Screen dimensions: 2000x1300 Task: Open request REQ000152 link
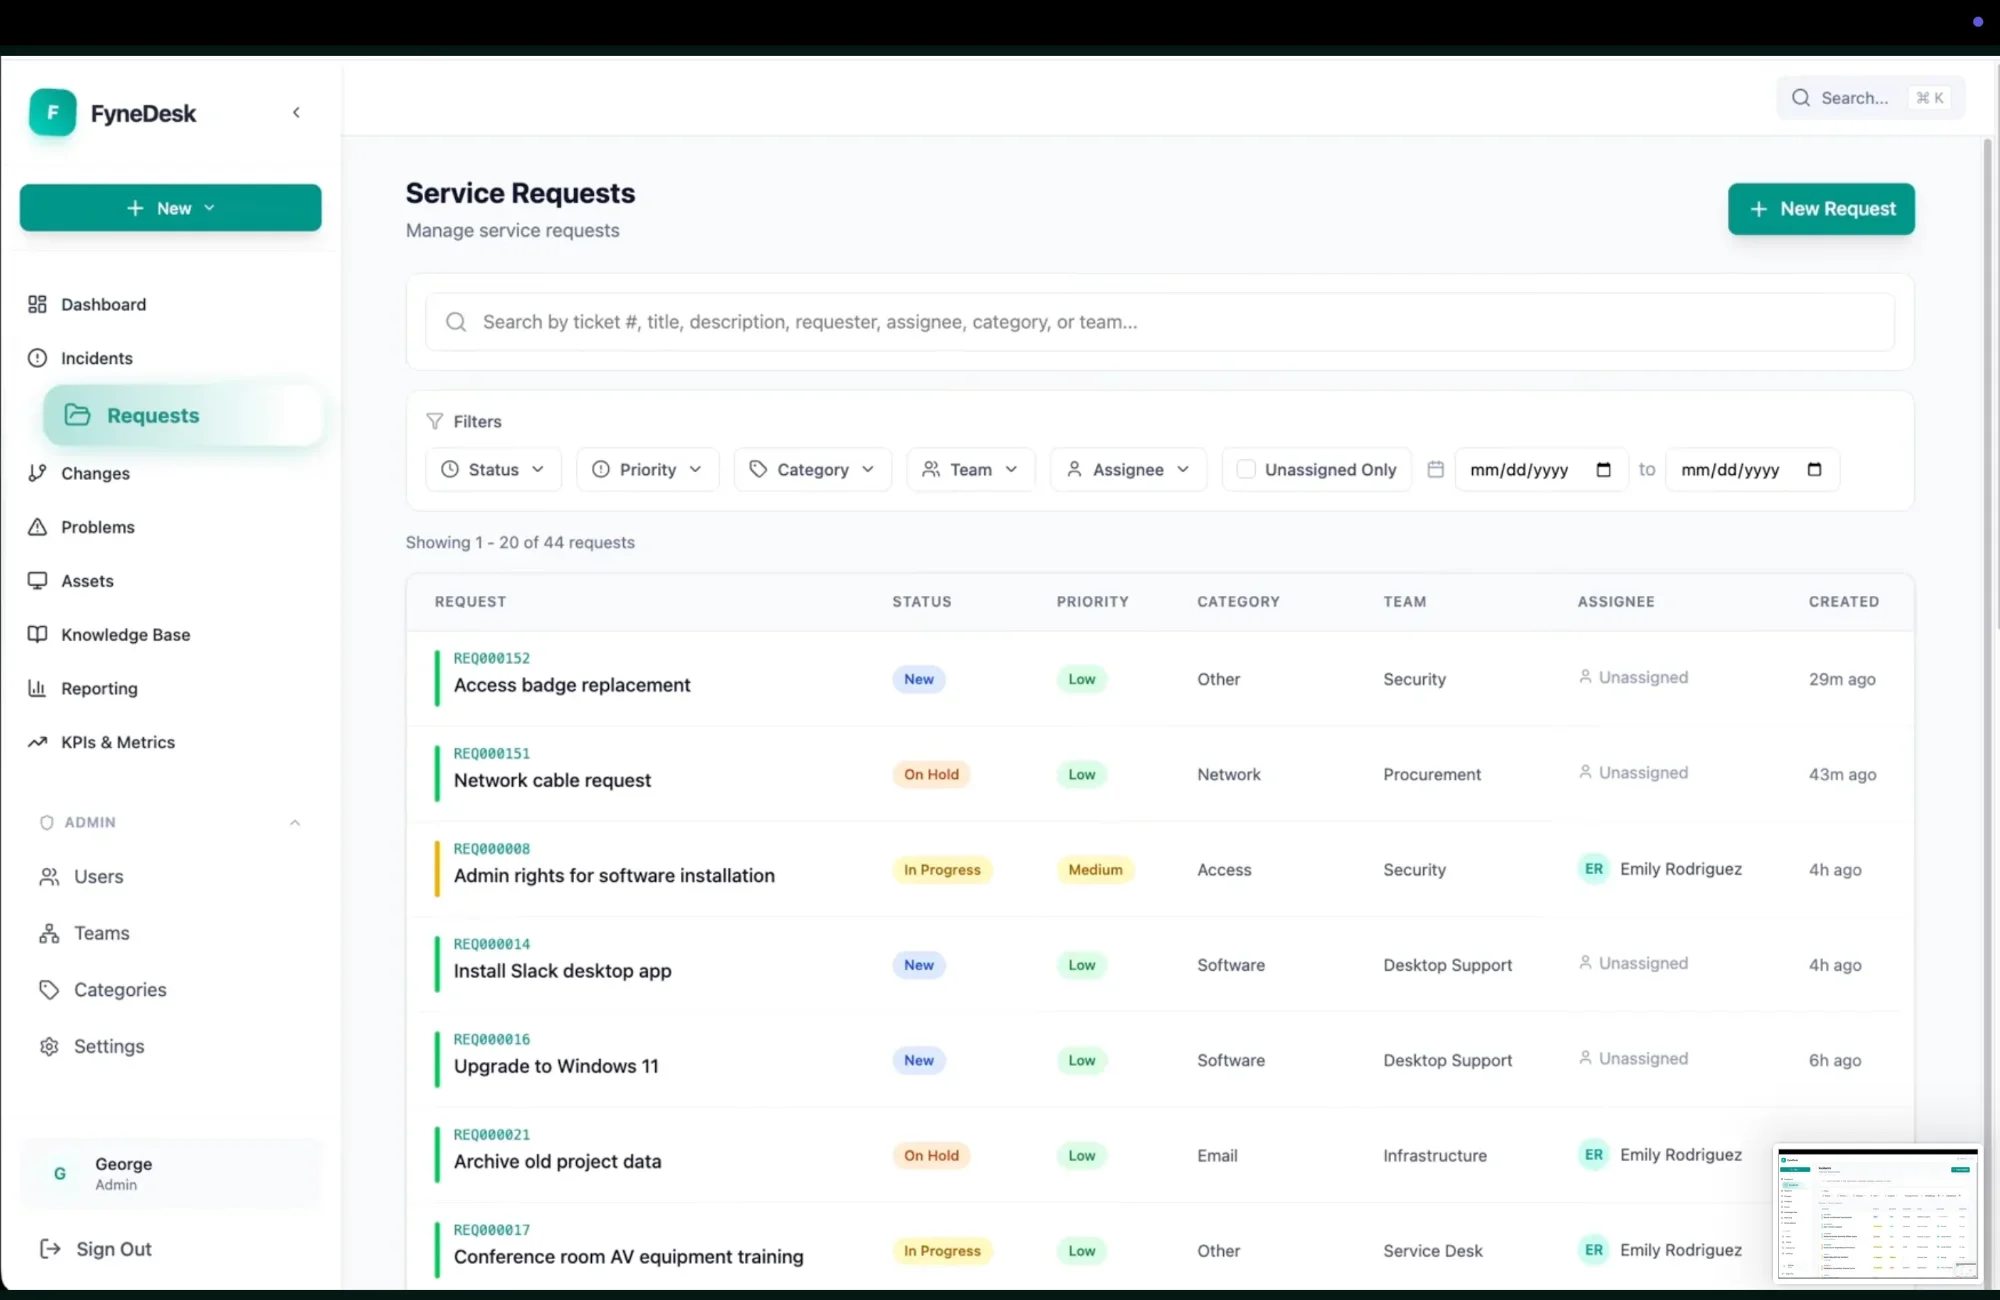pyautogui.click(x=492, y=658)
